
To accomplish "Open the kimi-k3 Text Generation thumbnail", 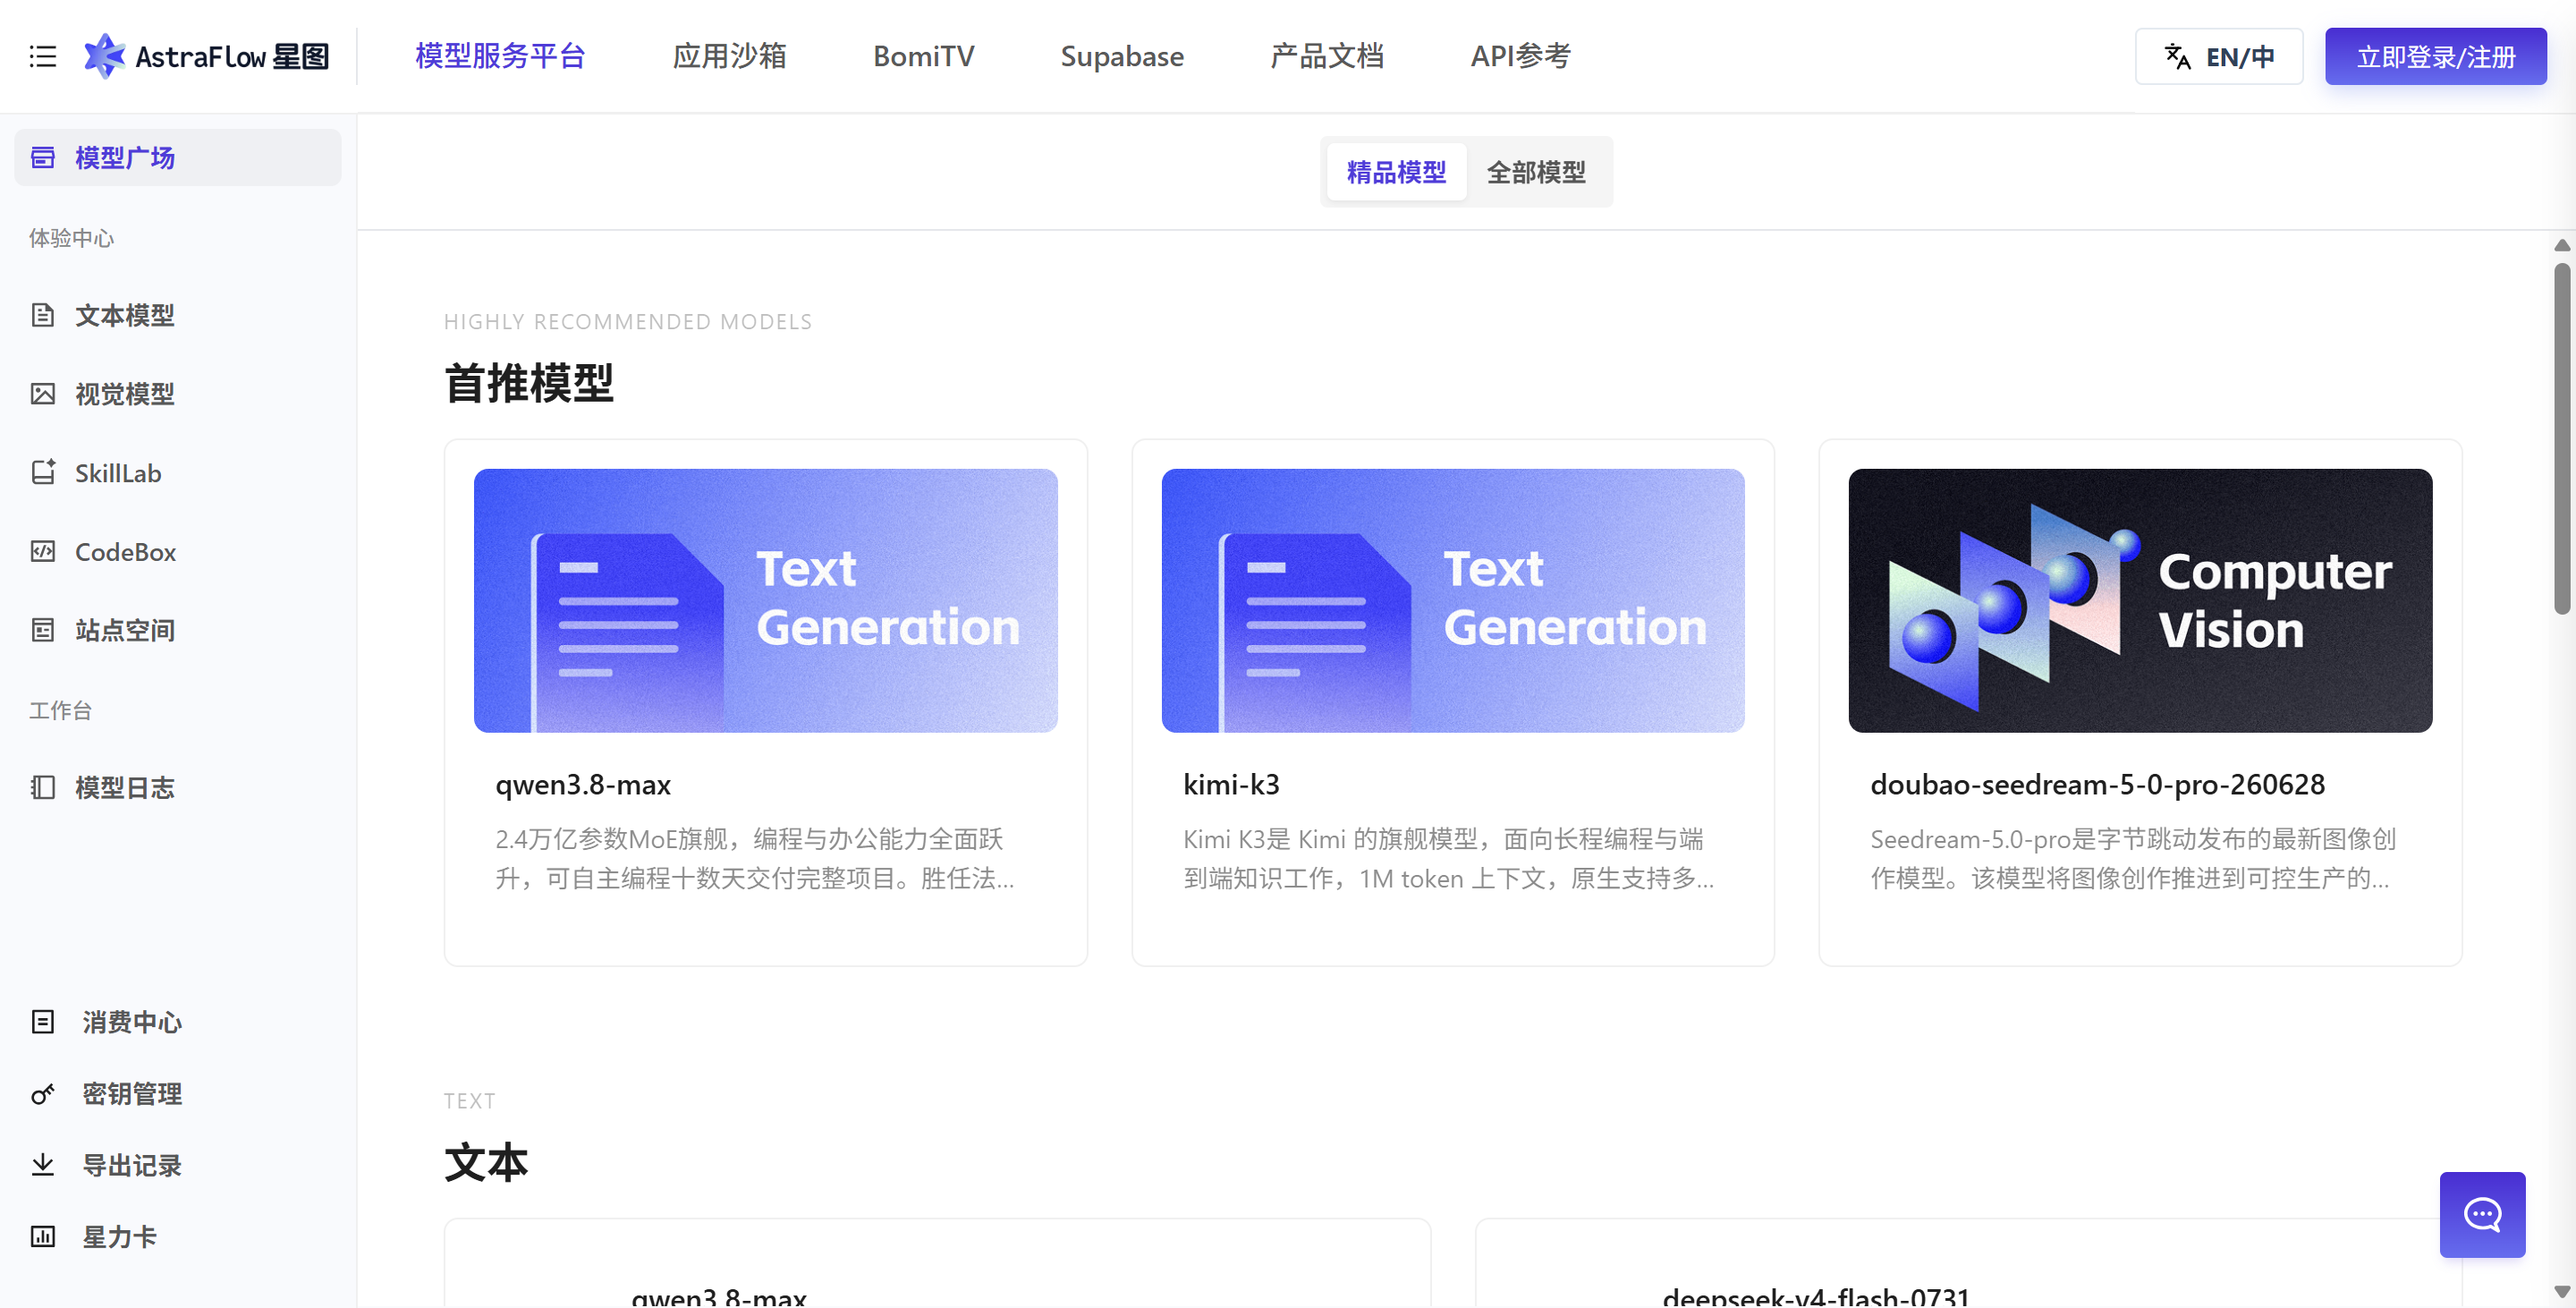I will tap(1452, 600).
